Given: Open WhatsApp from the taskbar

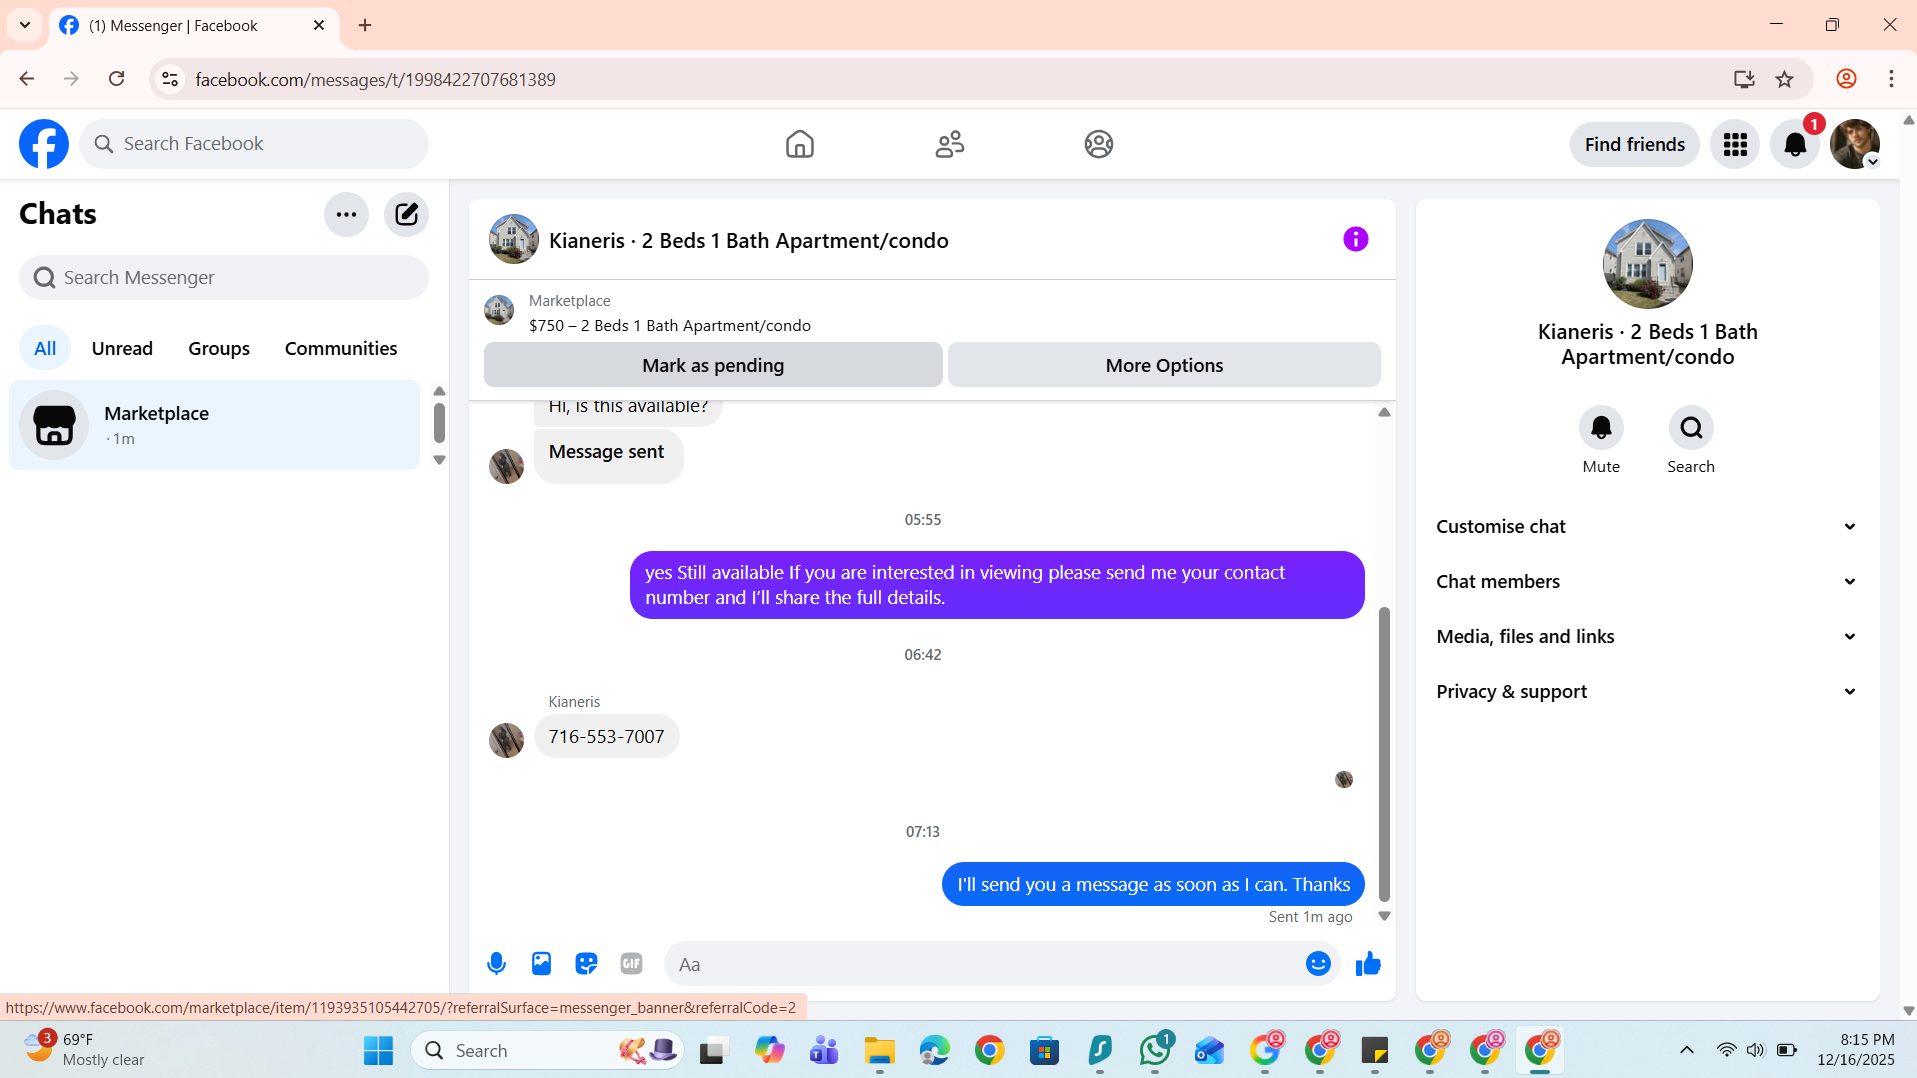Looking at the screenshot, I should pos(1155,1050).
